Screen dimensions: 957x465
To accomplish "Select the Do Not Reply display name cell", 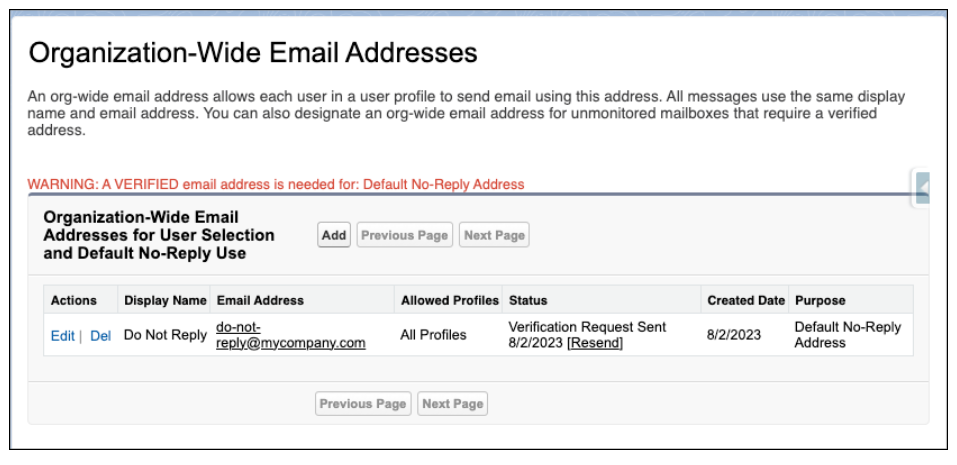I will pyautogui.click(x=165, y=335).
